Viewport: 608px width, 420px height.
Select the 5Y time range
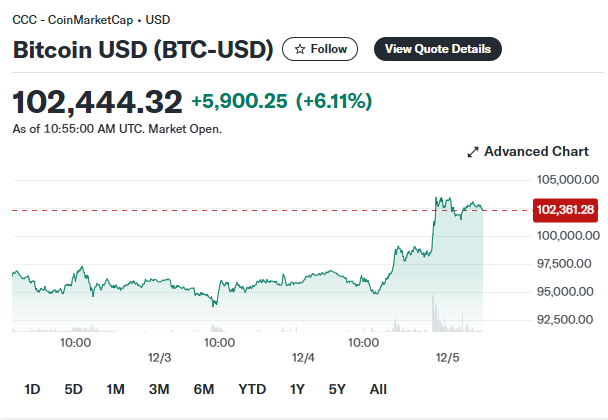point(337,389)
